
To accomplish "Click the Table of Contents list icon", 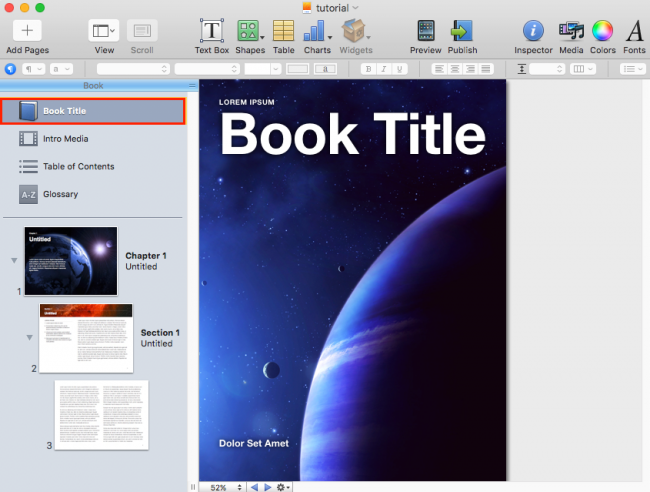I will coord(28,167).
